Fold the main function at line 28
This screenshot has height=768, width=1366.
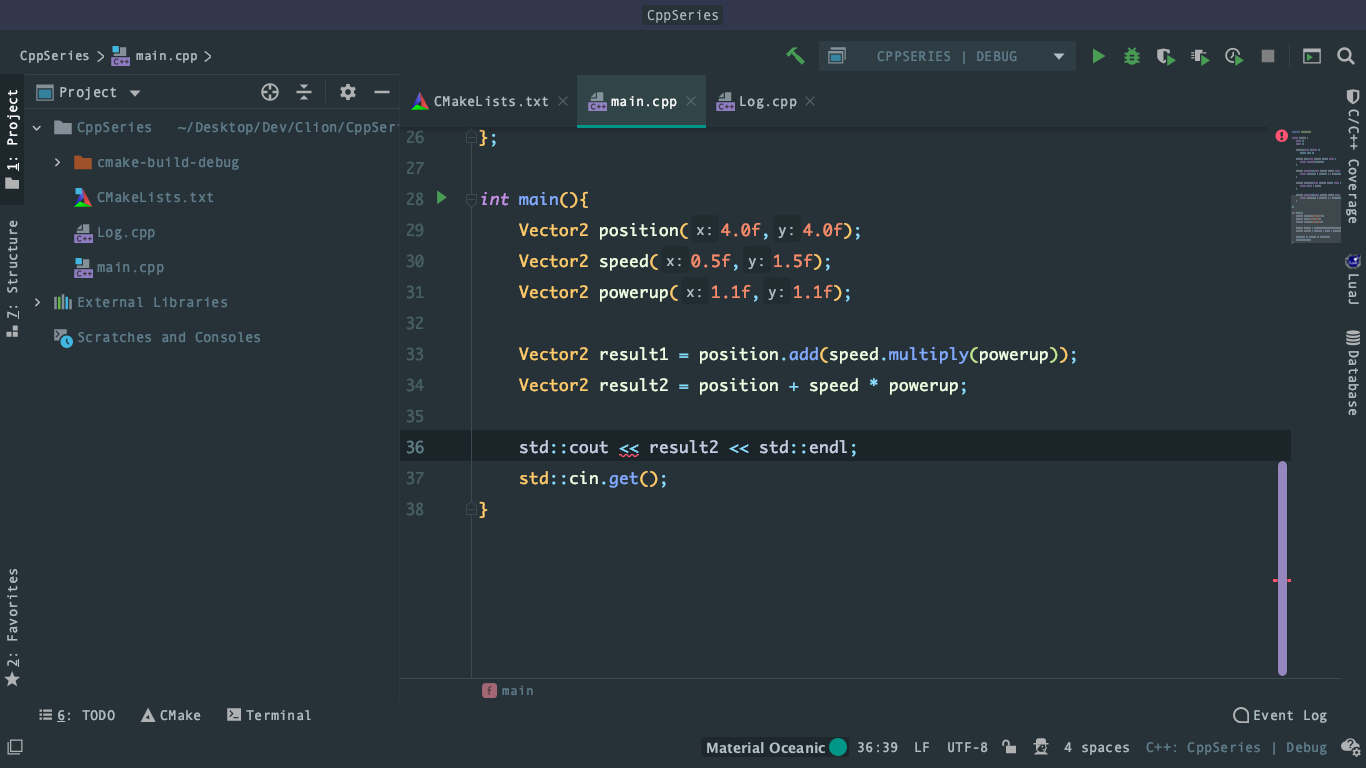click(471, 199)
